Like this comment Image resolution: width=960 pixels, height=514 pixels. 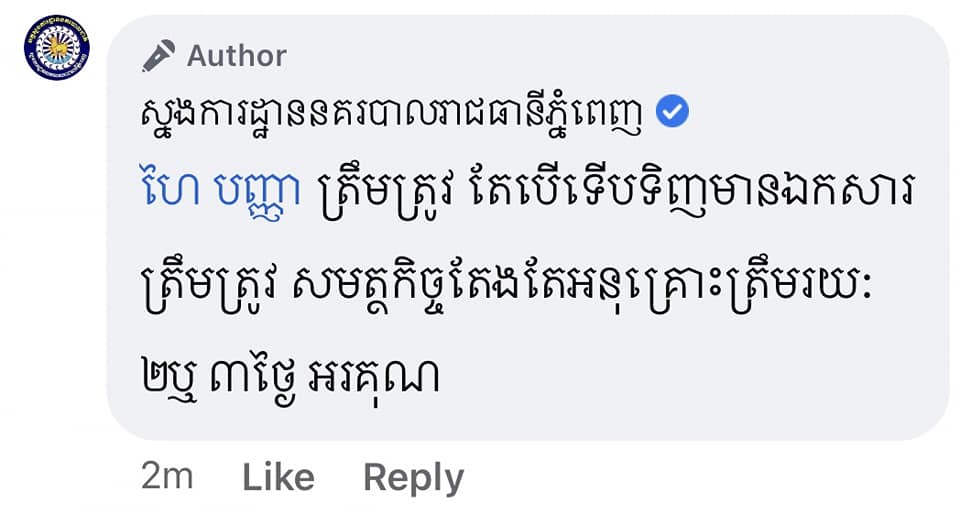pyautogui.click(x=279, y=477)
